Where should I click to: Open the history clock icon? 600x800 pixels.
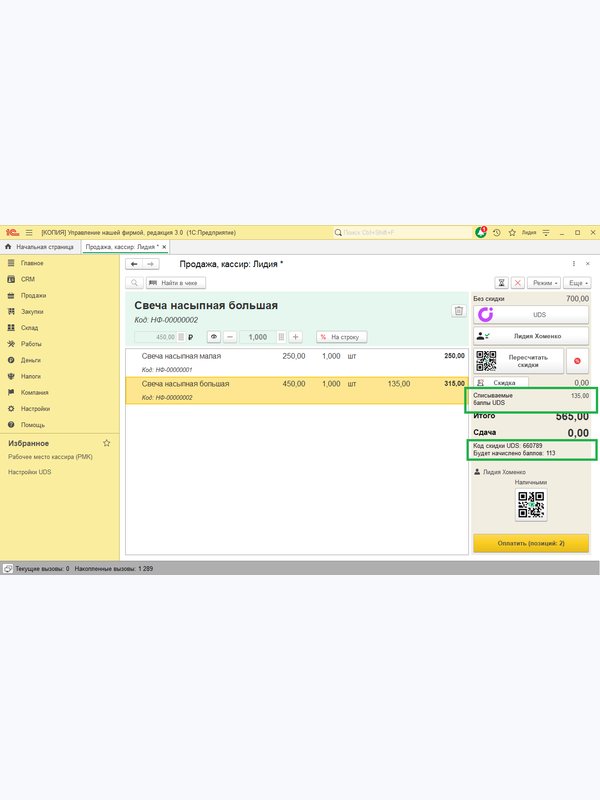pyautogui.click(x=496, y=233)
